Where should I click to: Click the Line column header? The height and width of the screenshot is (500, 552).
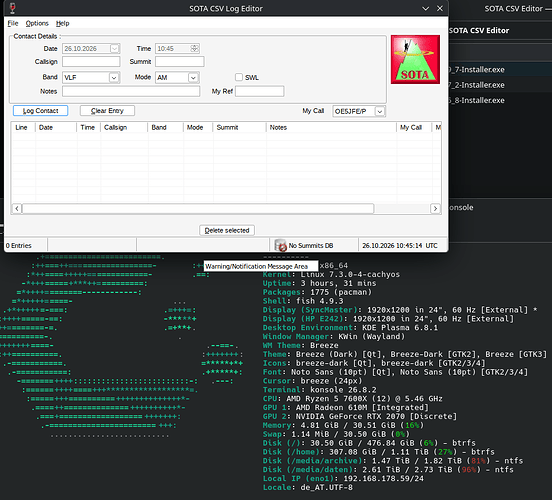click(x=23, y=127)
